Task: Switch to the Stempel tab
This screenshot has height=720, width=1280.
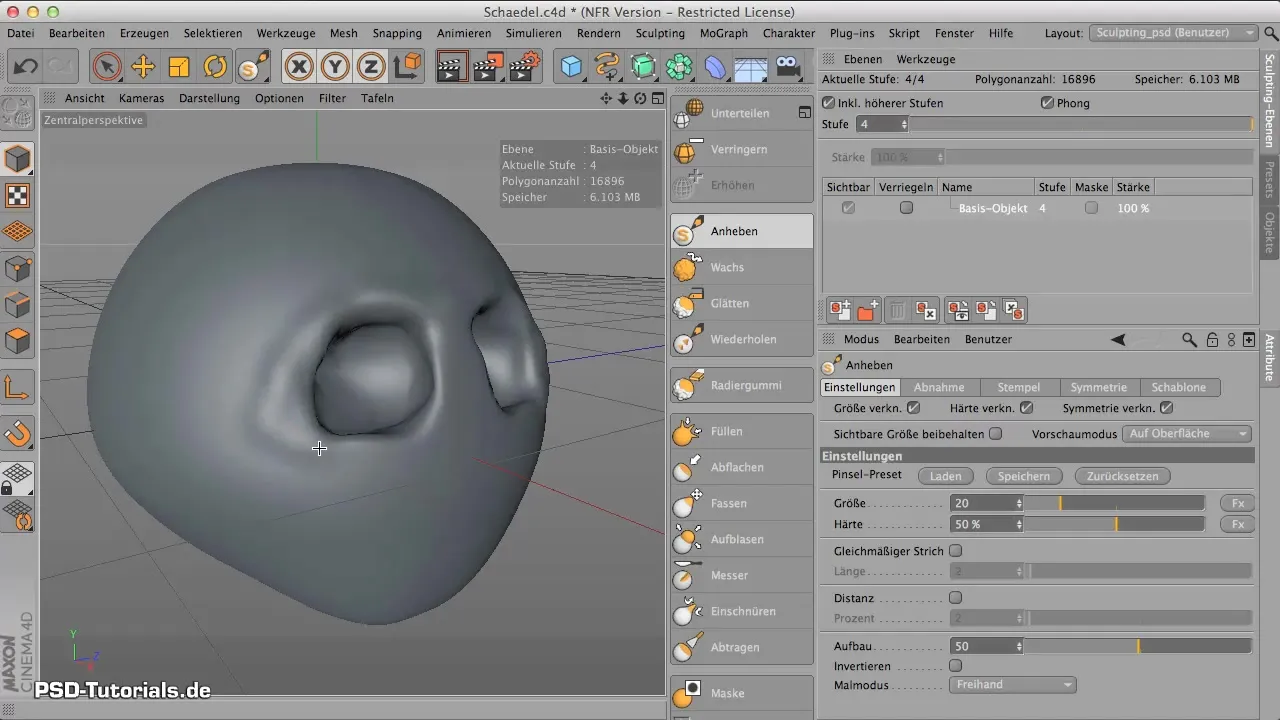Action: 1019,387
